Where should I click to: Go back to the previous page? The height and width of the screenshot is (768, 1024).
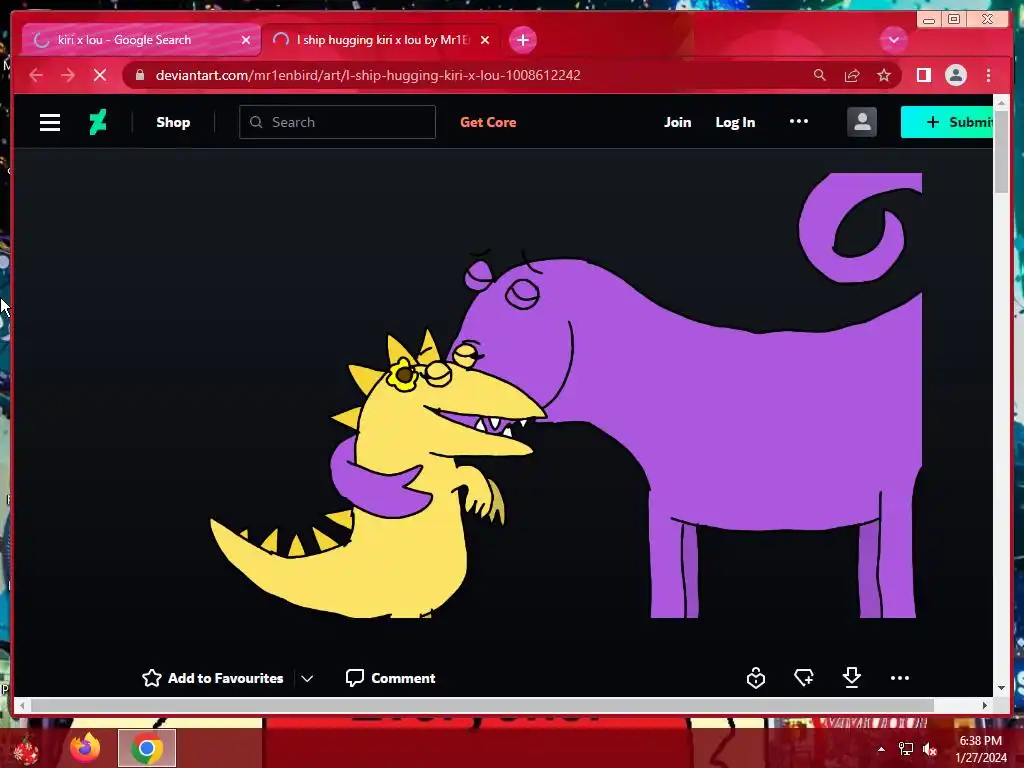[36, 75]
